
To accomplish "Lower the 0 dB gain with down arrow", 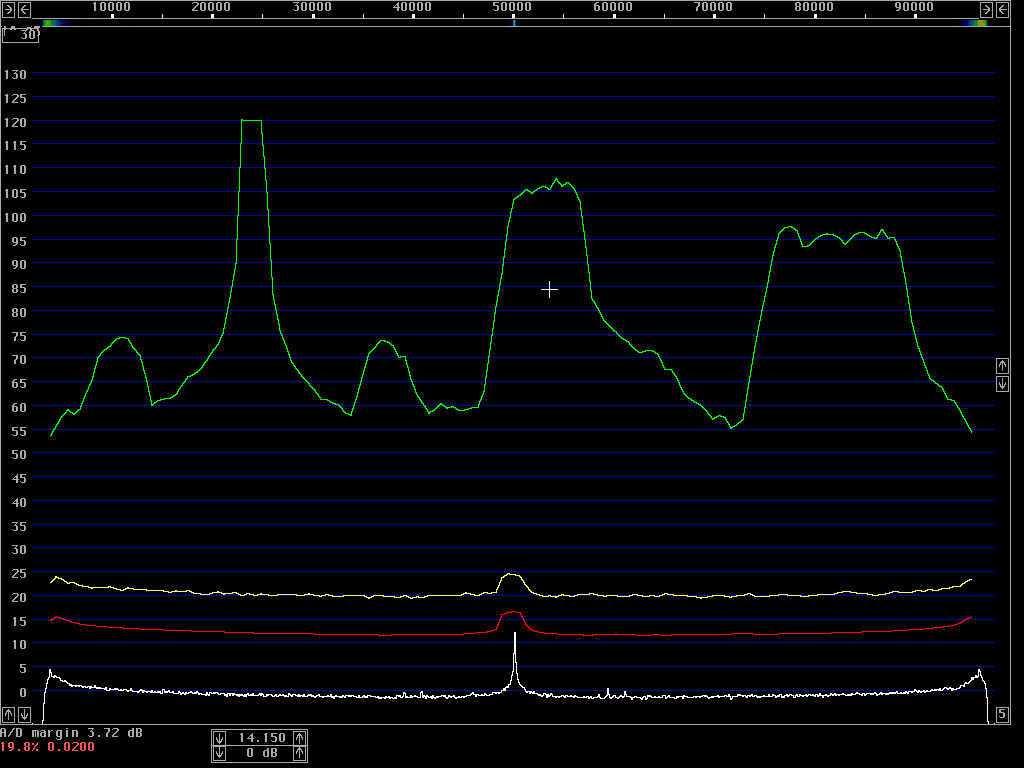I will pos(219,754).
